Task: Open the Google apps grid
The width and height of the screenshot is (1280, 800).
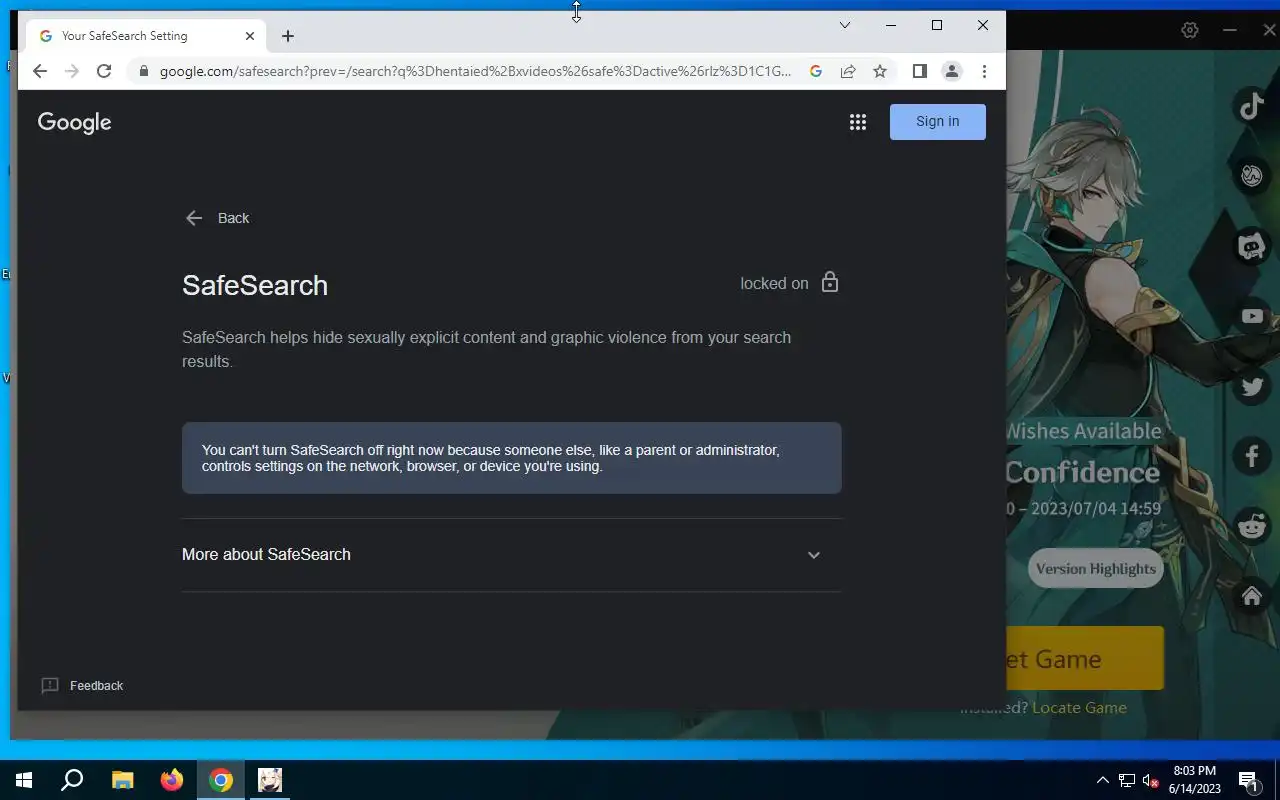Action: [x=858, y=122]
